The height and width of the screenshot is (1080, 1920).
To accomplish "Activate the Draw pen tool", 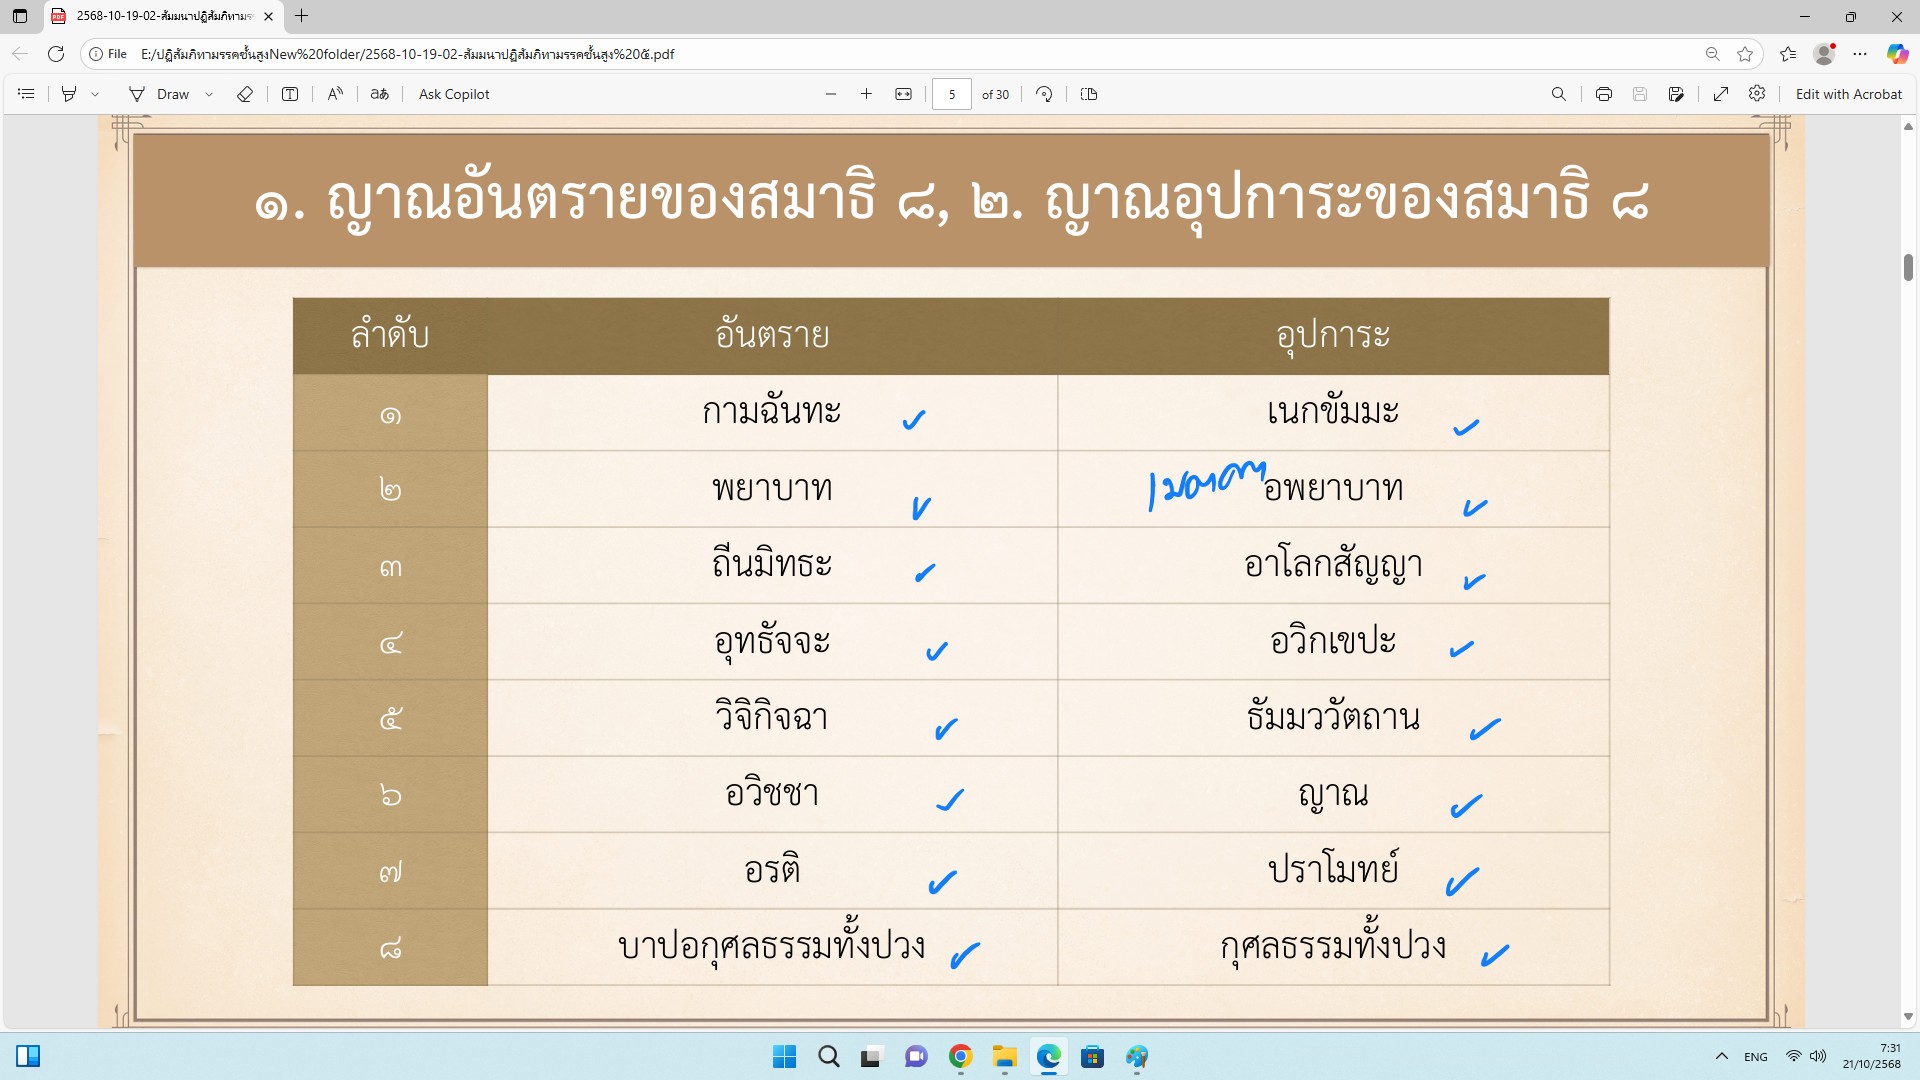I will (x=159, y=94).
